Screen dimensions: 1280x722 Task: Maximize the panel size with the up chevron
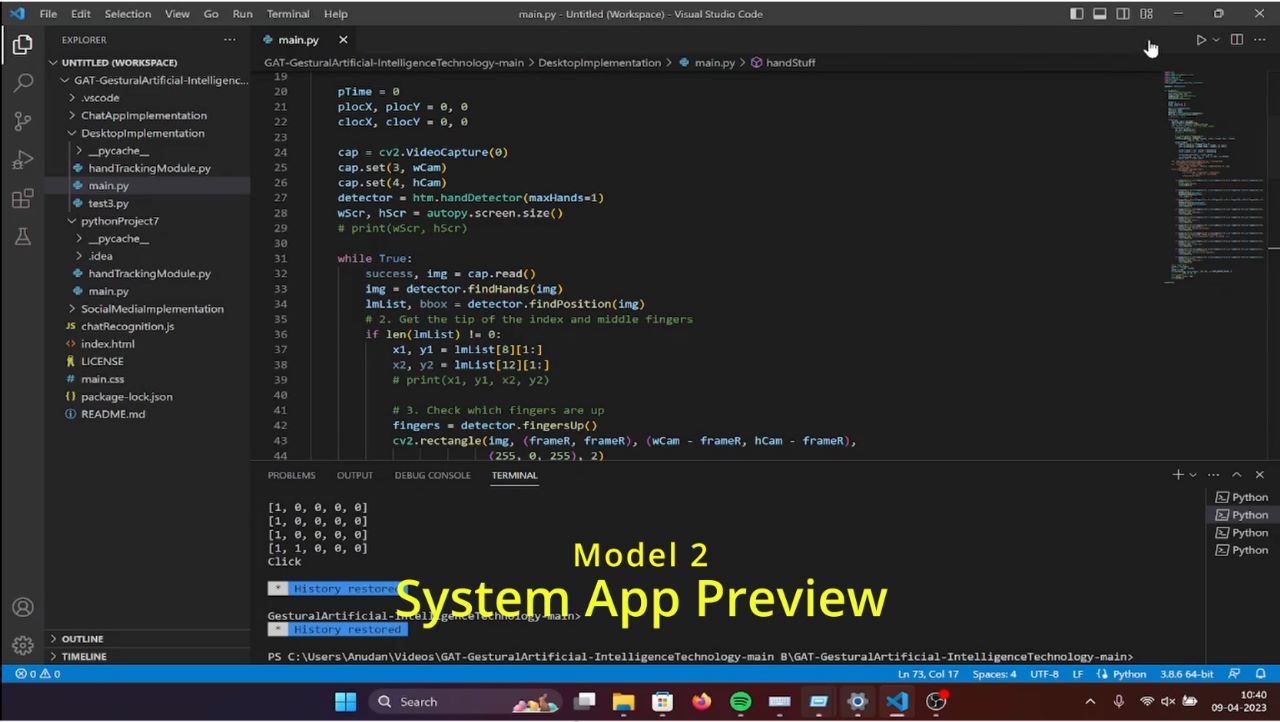pyautogui.click(x=1237, y=475)
